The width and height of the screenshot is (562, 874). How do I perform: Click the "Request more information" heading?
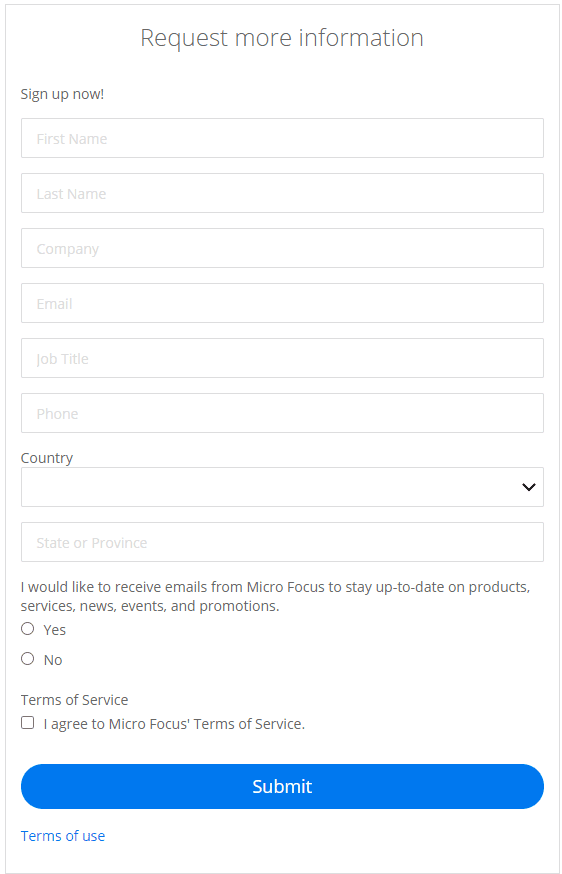(282, 37)
